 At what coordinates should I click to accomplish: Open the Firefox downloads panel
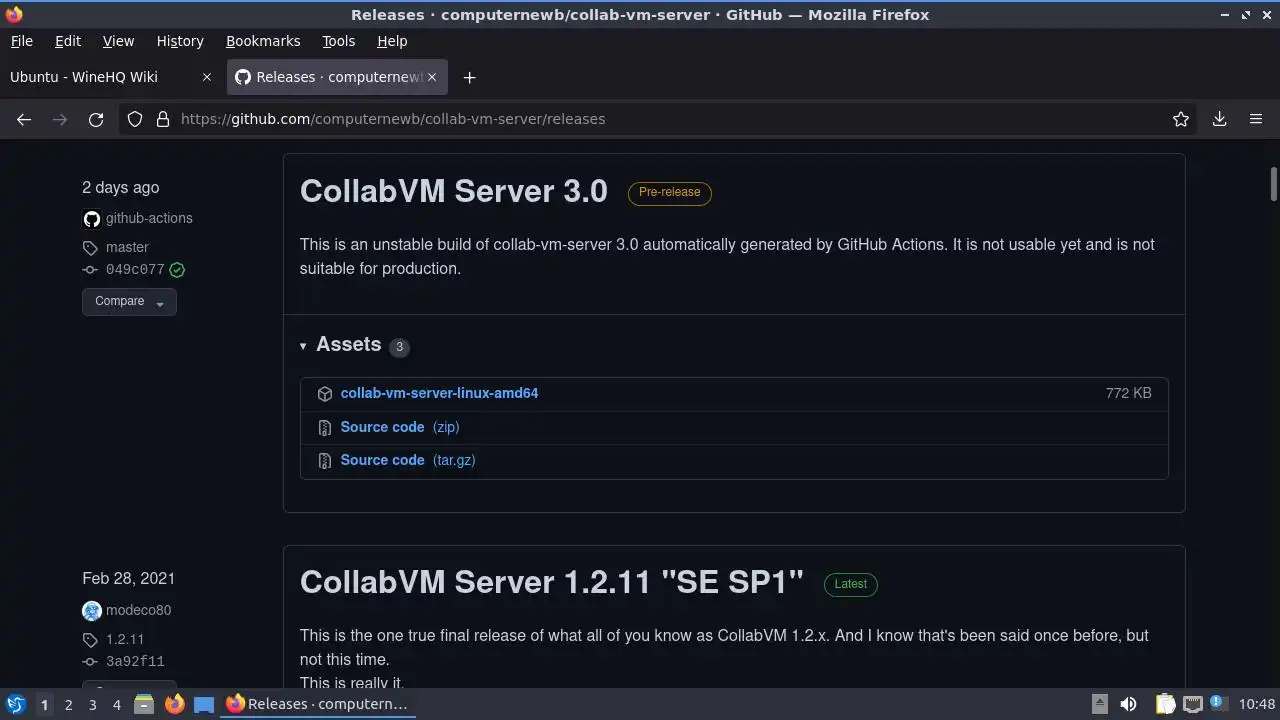pyautogui.click(x=1220, y=119)
